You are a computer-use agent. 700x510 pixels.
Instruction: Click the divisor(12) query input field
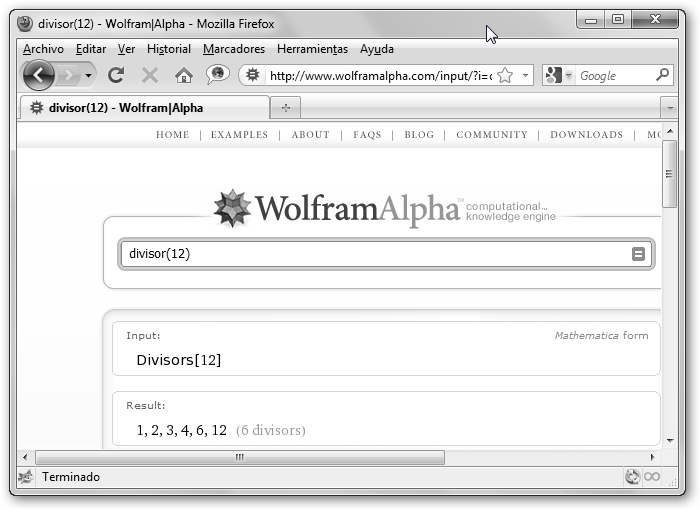[x=375, y=254]
